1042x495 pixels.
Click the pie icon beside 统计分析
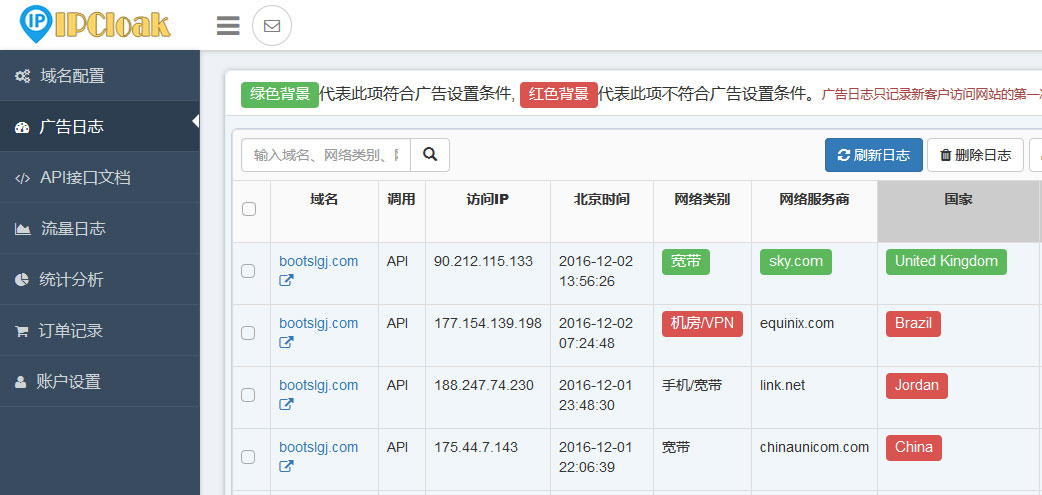[x=22, y=280]
